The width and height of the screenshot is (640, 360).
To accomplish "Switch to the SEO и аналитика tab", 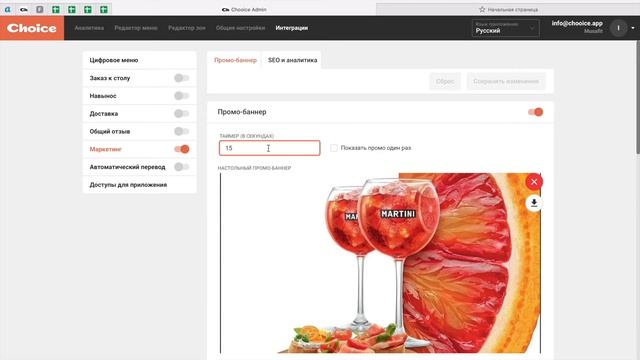I will [292, 60].
